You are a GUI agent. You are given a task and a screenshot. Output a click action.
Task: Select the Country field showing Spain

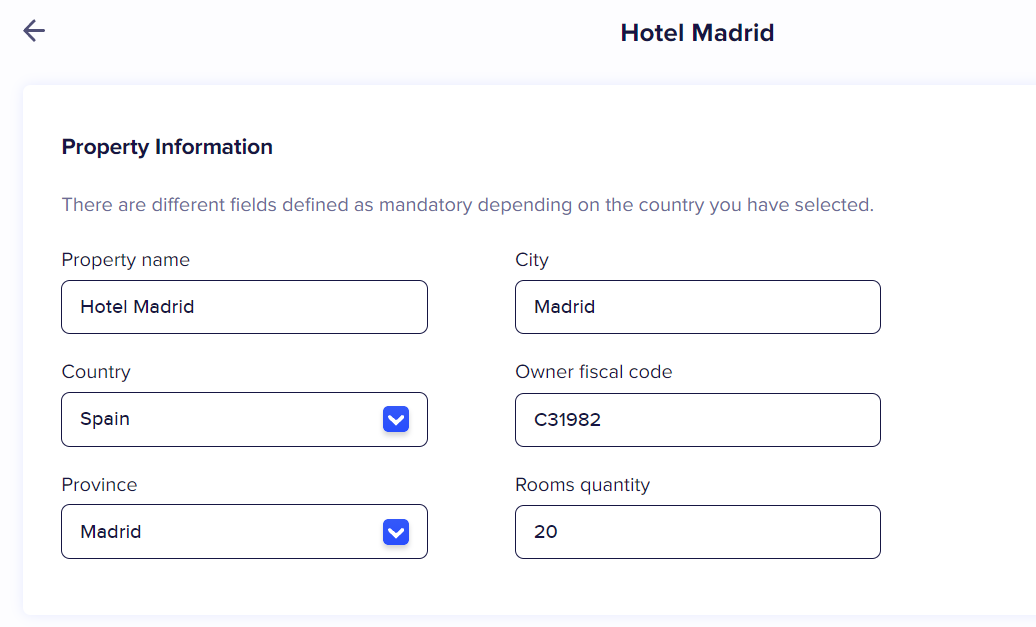click(220, 419)
